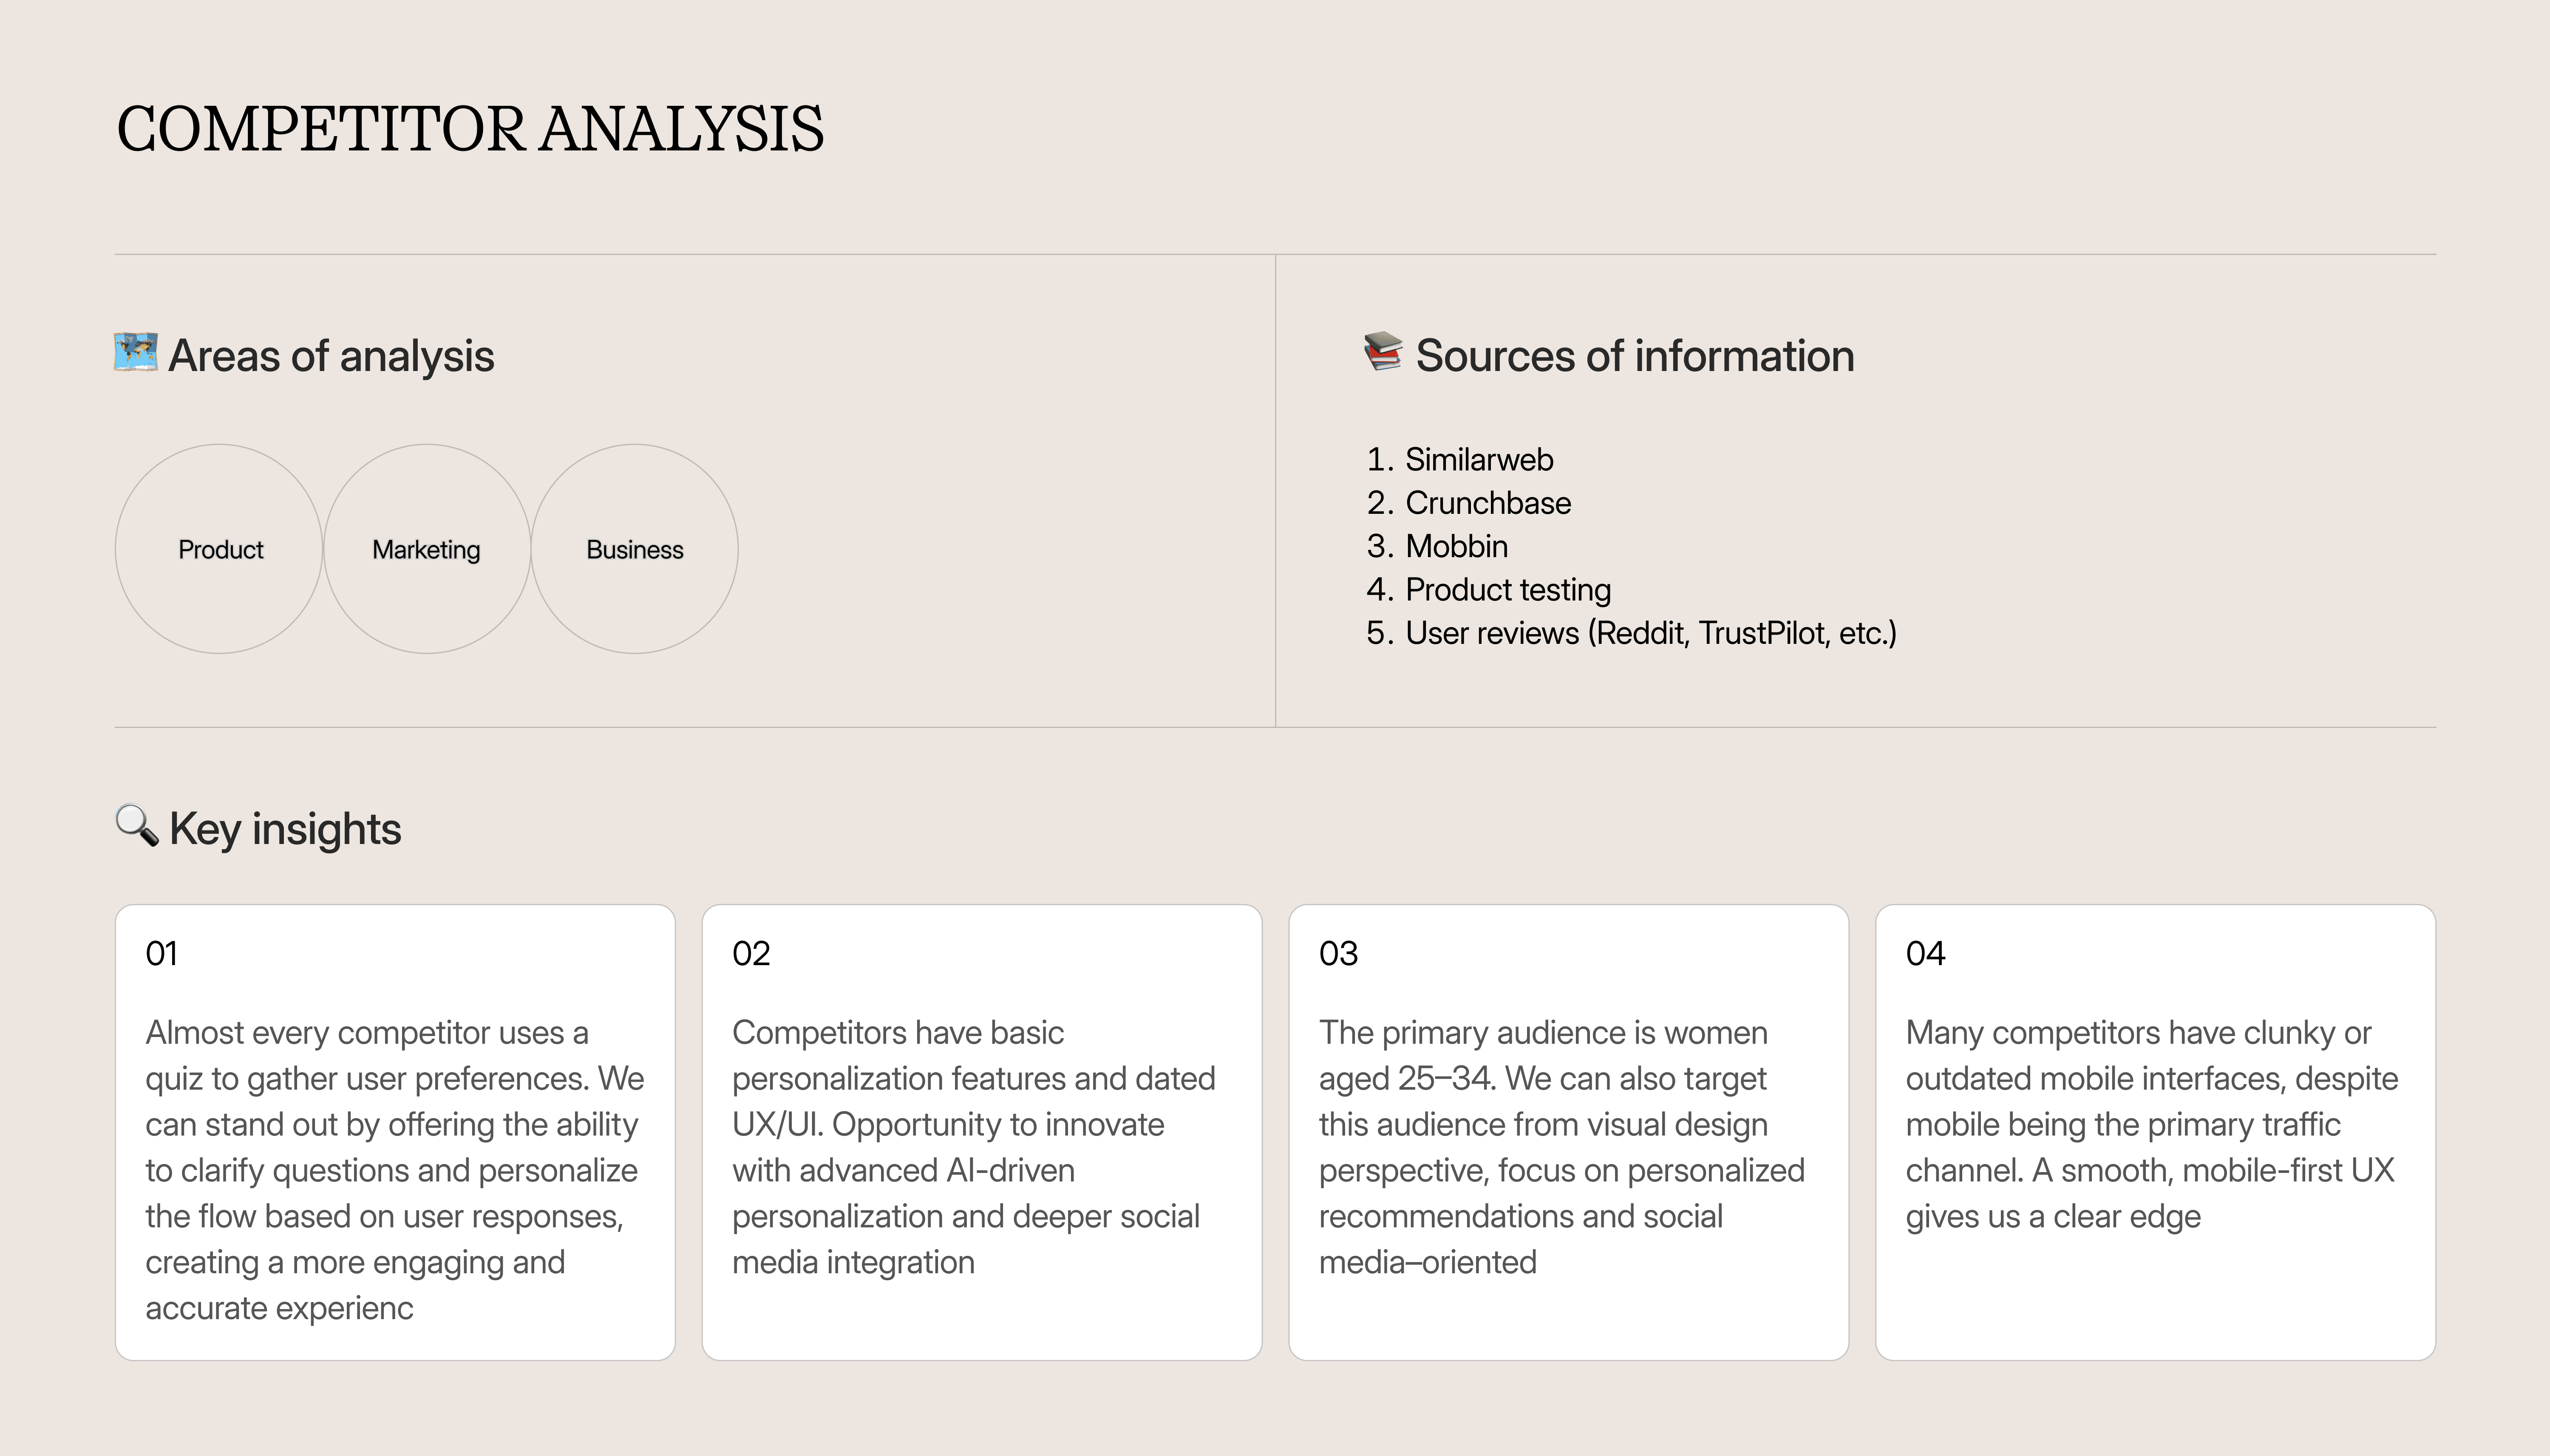The image size is (2550, 1456).
Task: Click the COMPETITOR ANALYSIS title
Action: click(470, 129)
